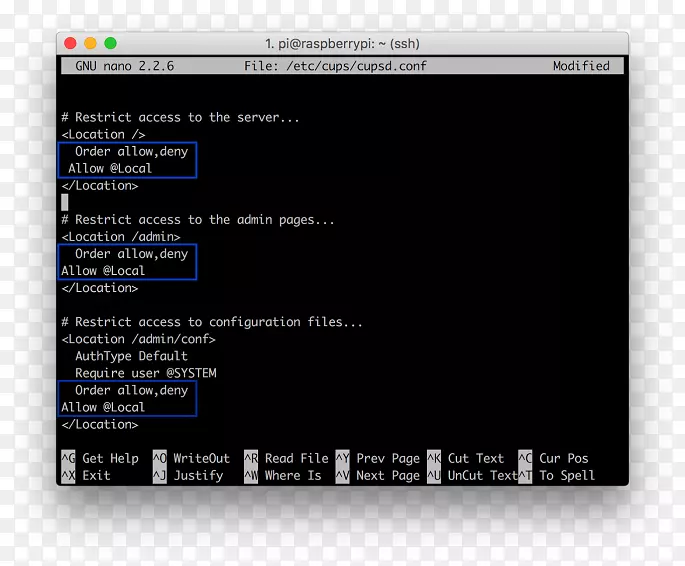Click the '^X Exit' shortcut
The height and width of the screenshot is (566, 685).
pyautogui.click(x=86, y=475)
